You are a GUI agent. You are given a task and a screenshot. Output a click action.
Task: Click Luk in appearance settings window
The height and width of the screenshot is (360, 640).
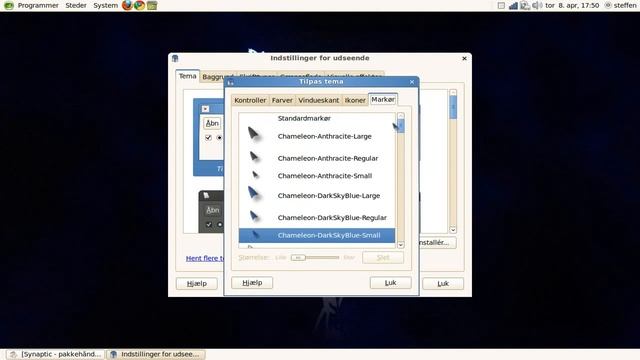443,283
